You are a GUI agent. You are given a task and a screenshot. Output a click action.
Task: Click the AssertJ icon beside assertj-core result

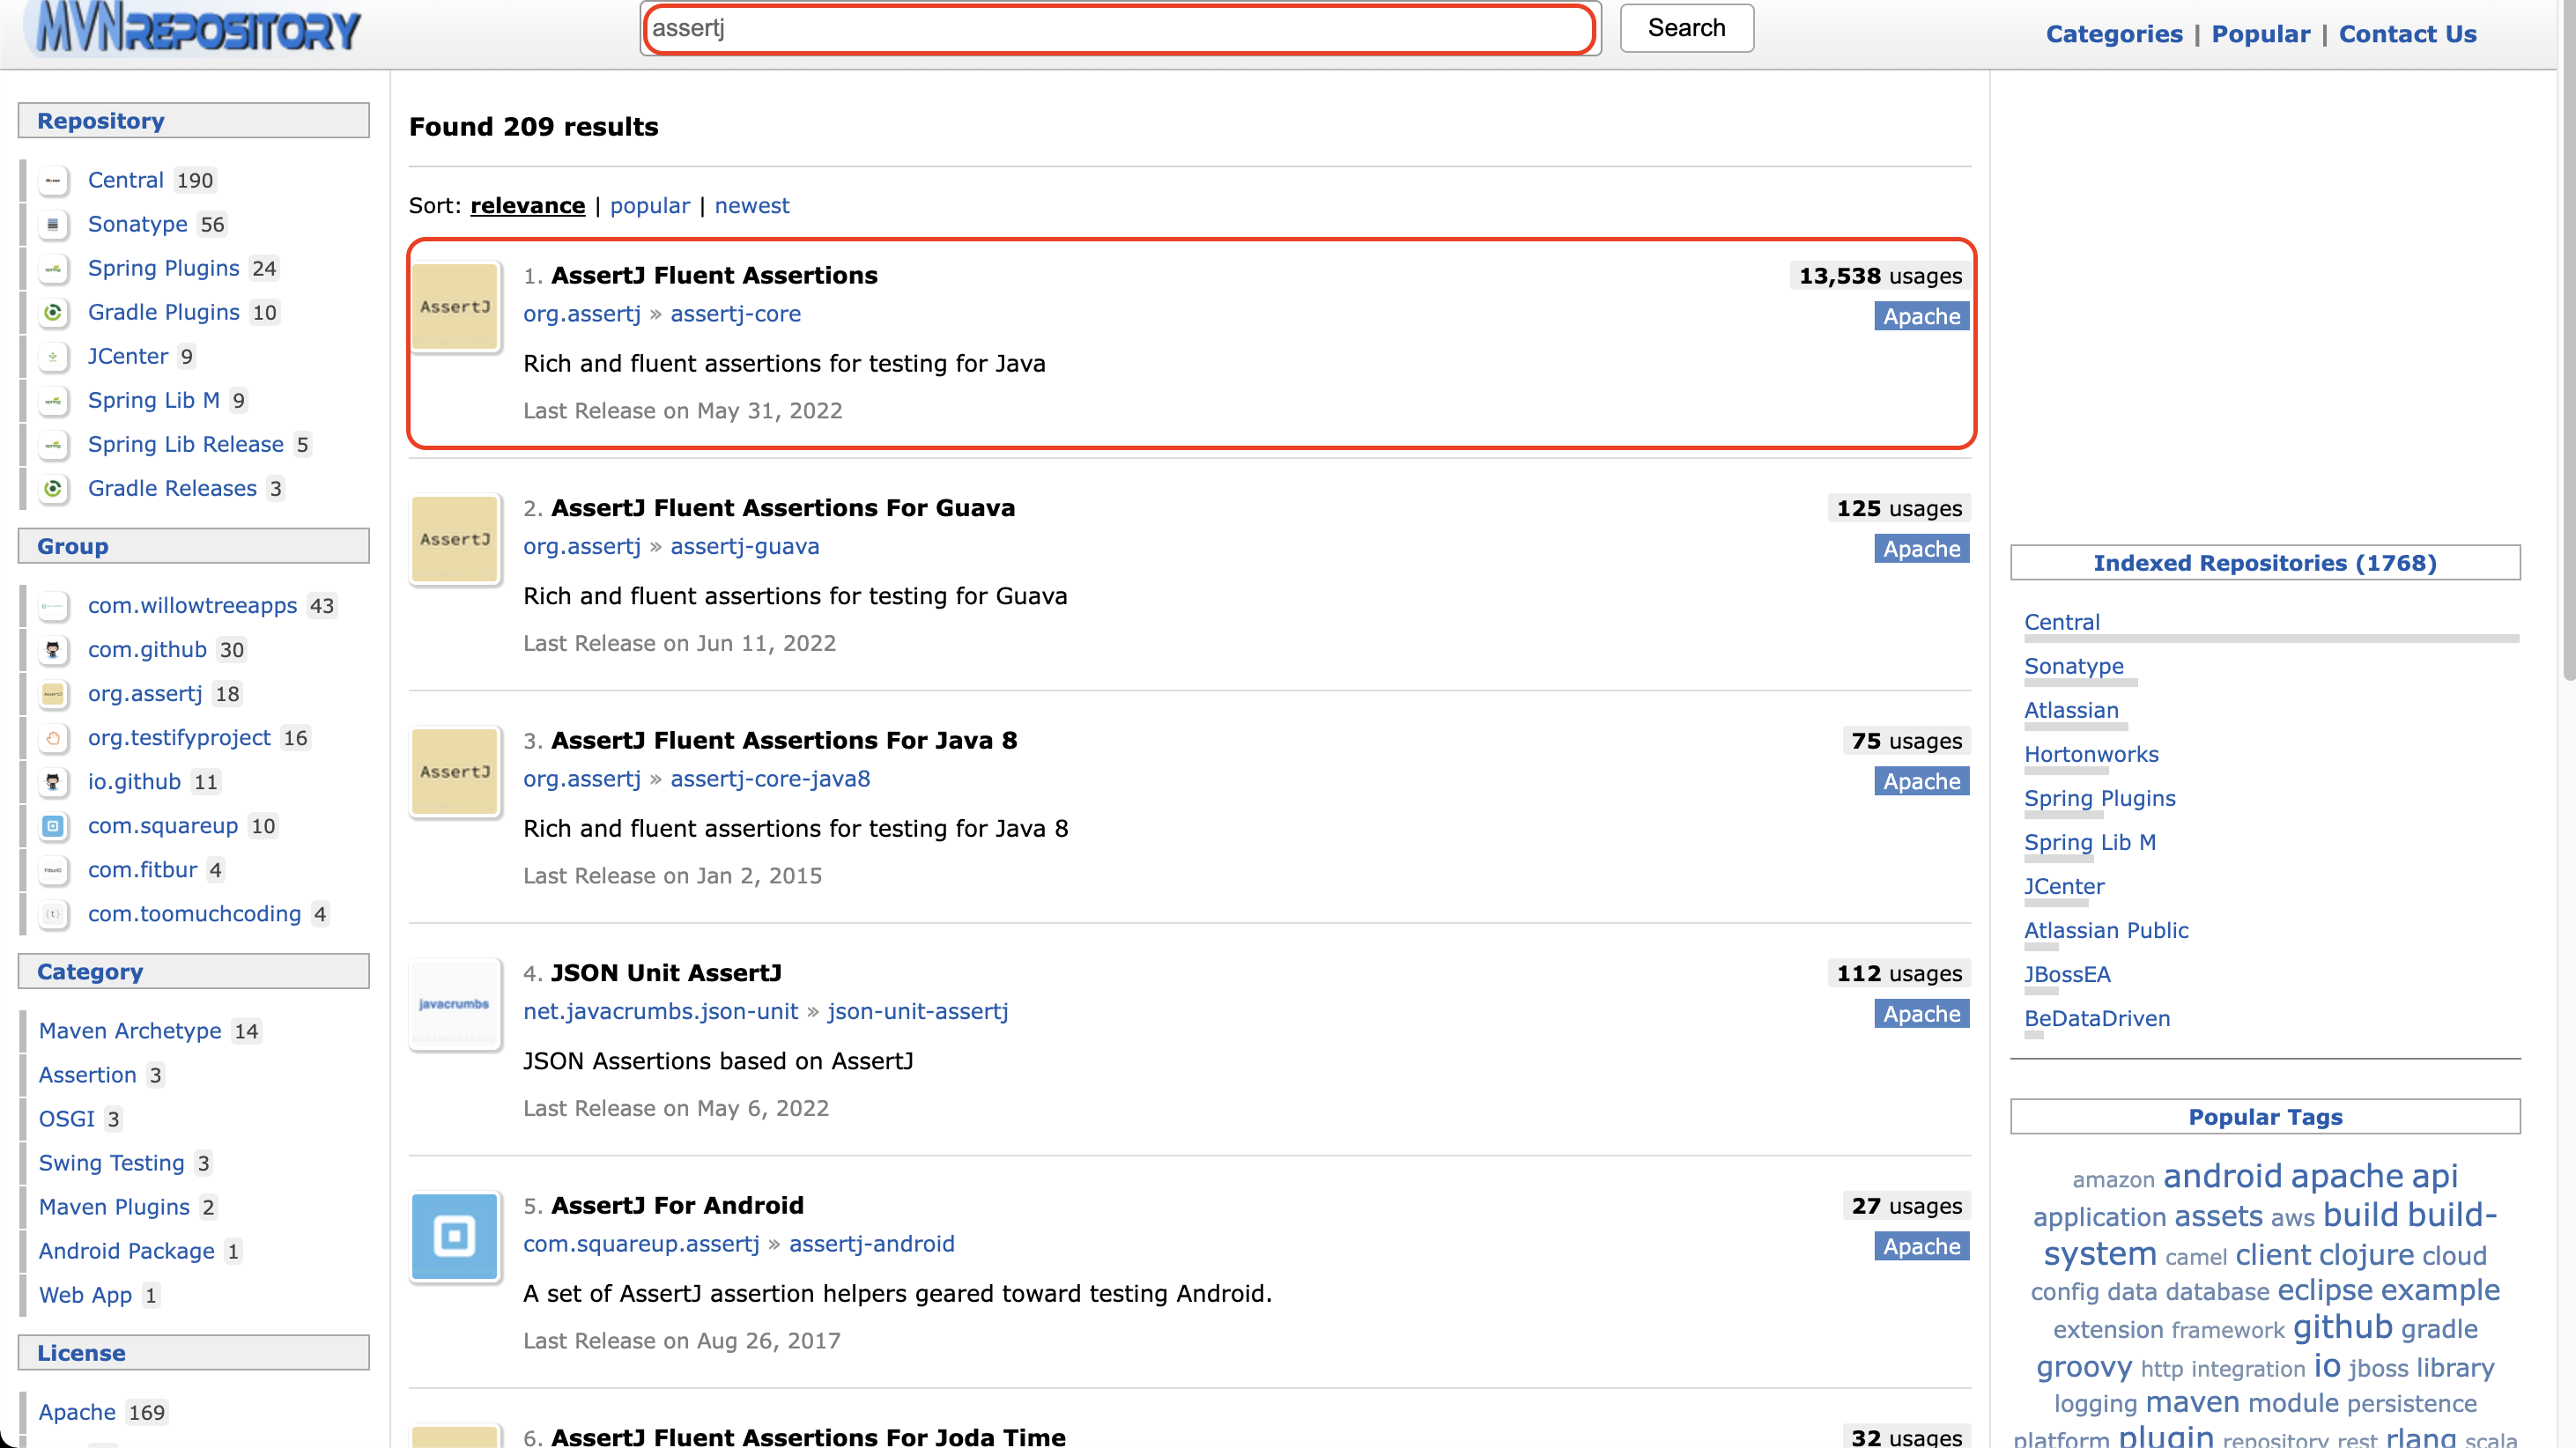(x=455, y=307)
